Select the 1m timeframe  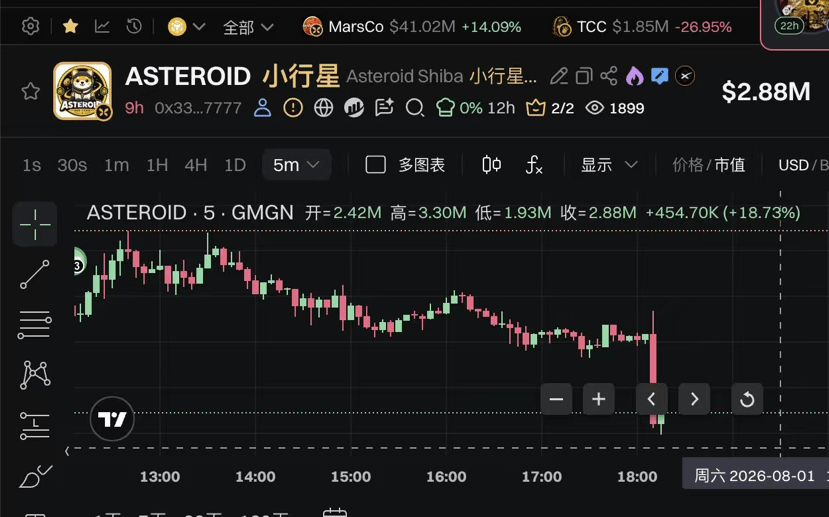click(x=116, y=165)
